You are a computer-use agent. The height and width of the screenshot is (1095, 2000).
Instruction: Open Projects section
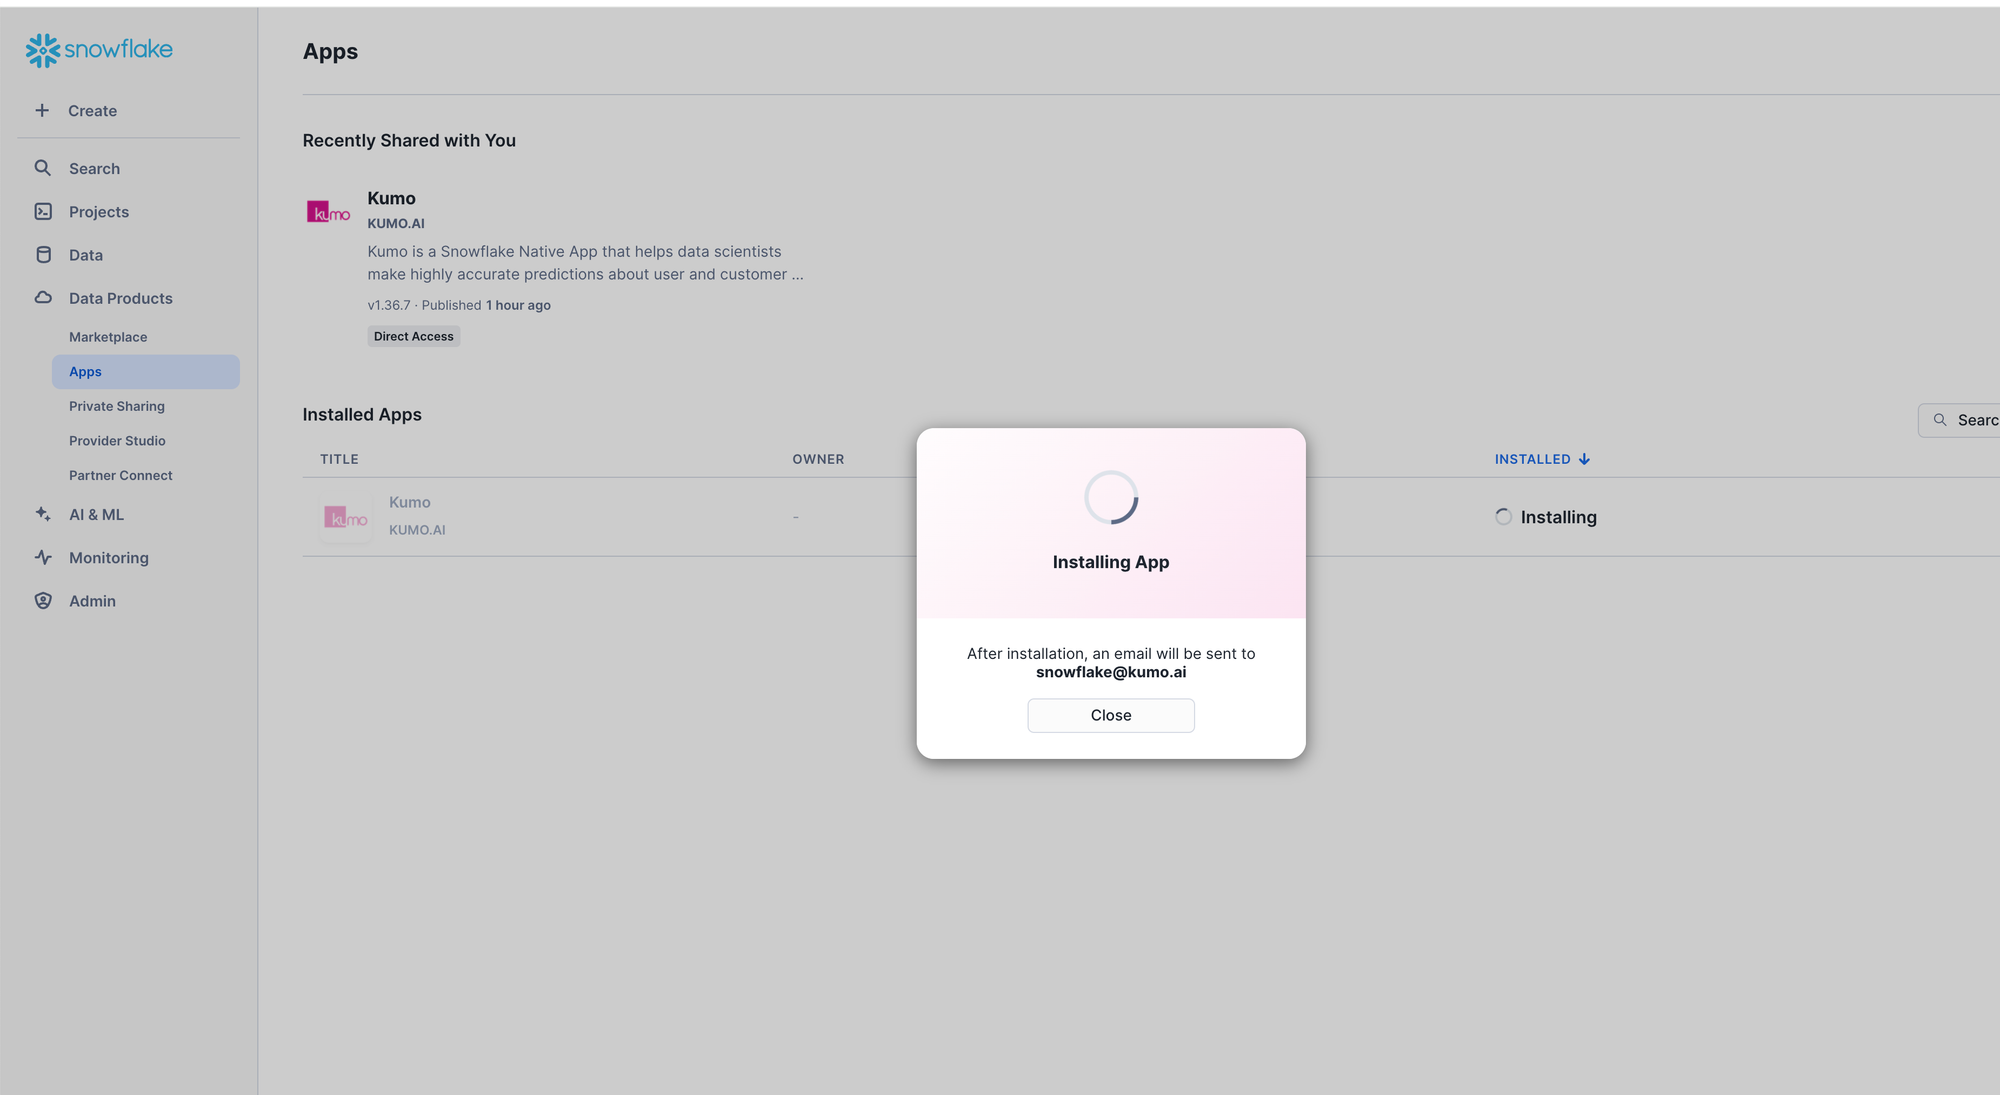tap(99, 212)
